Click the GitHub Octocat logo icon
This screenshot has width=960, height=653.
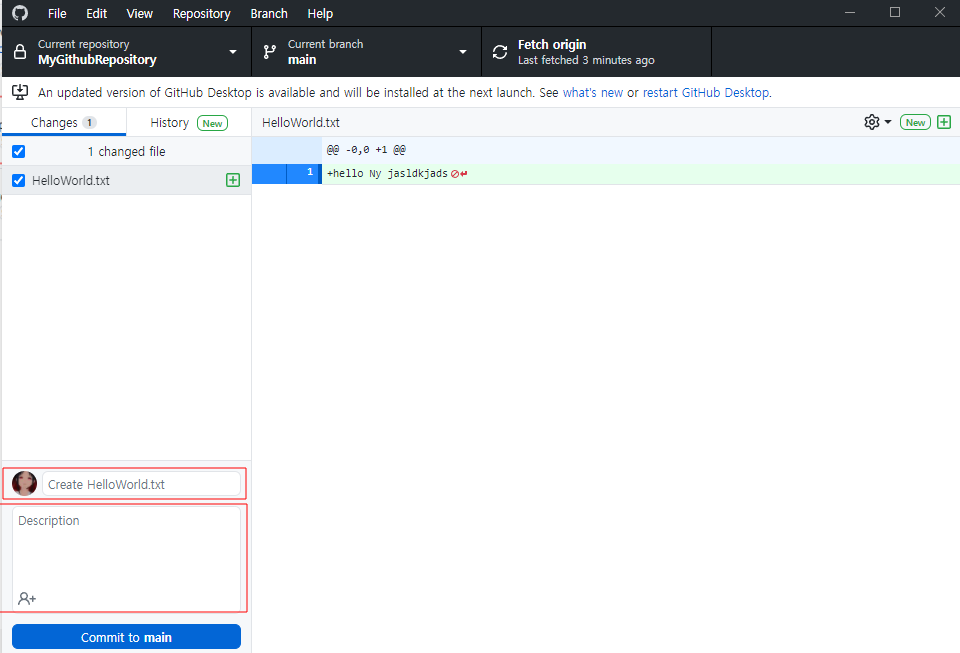(20, 13)
